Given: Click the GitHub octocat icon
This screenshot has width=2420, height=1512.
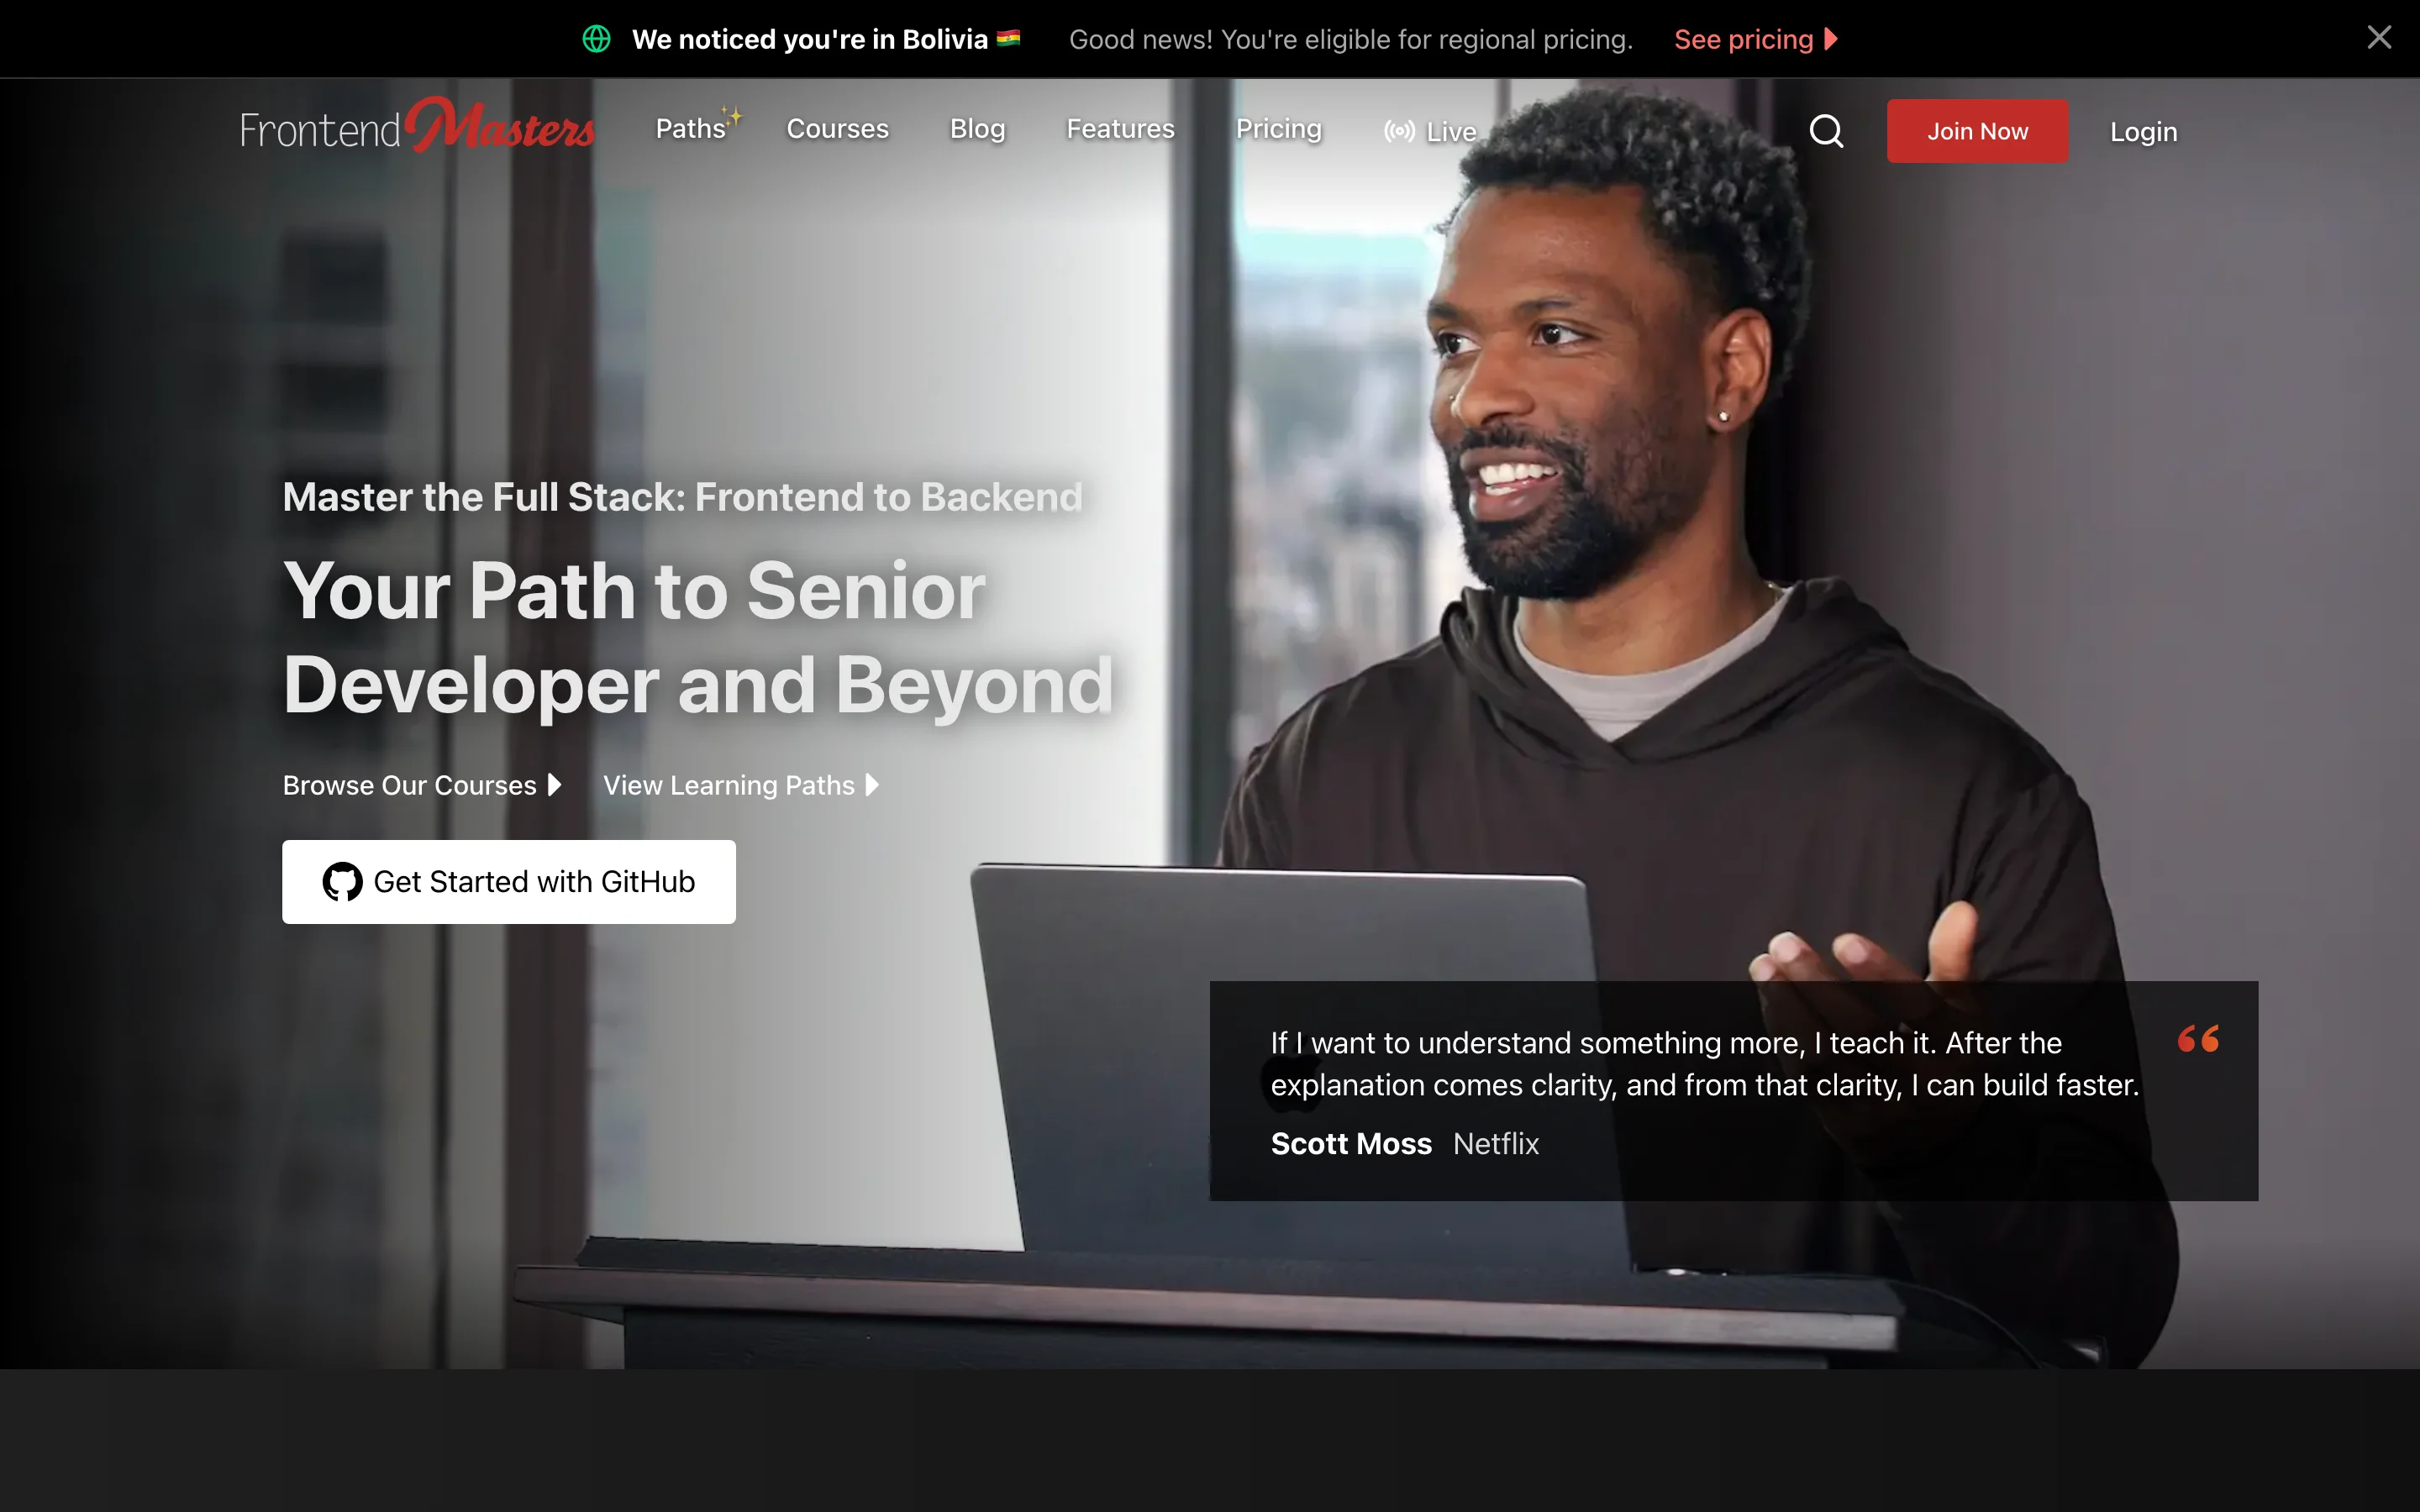Looking at the screenshot, I should click(x=342, y=882).
